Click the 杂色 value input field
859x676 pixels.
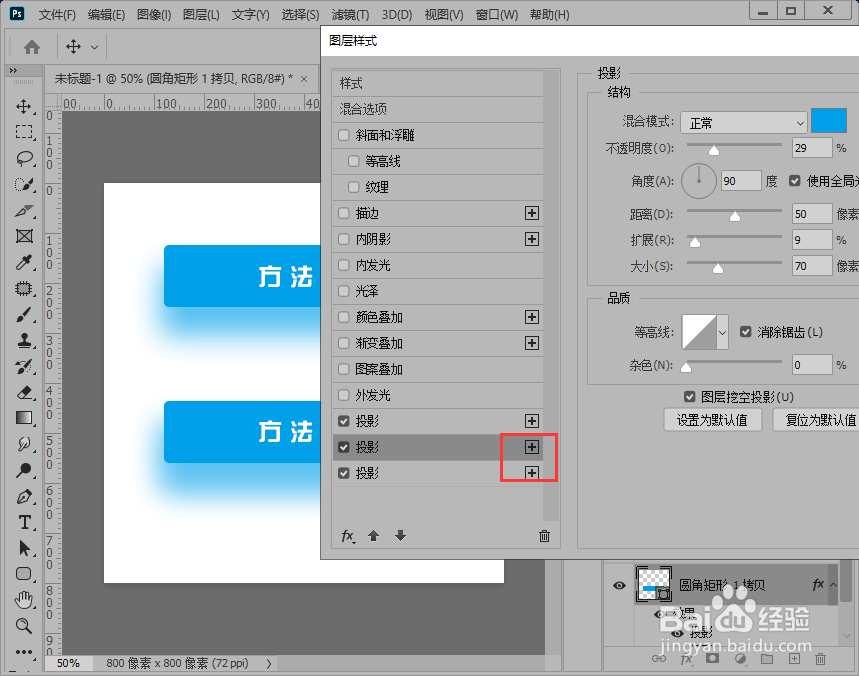click(x=810, y=364)
